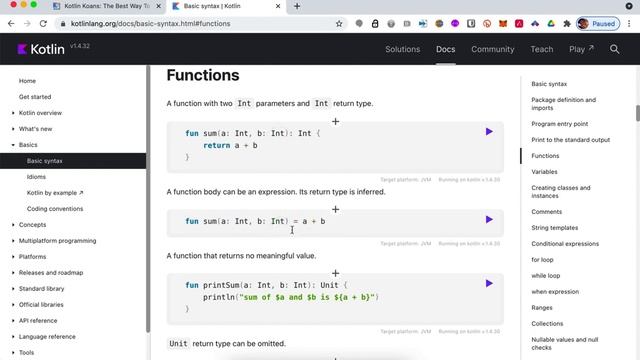Open the Community menu item
640x360 pixels.
point(493,49)
